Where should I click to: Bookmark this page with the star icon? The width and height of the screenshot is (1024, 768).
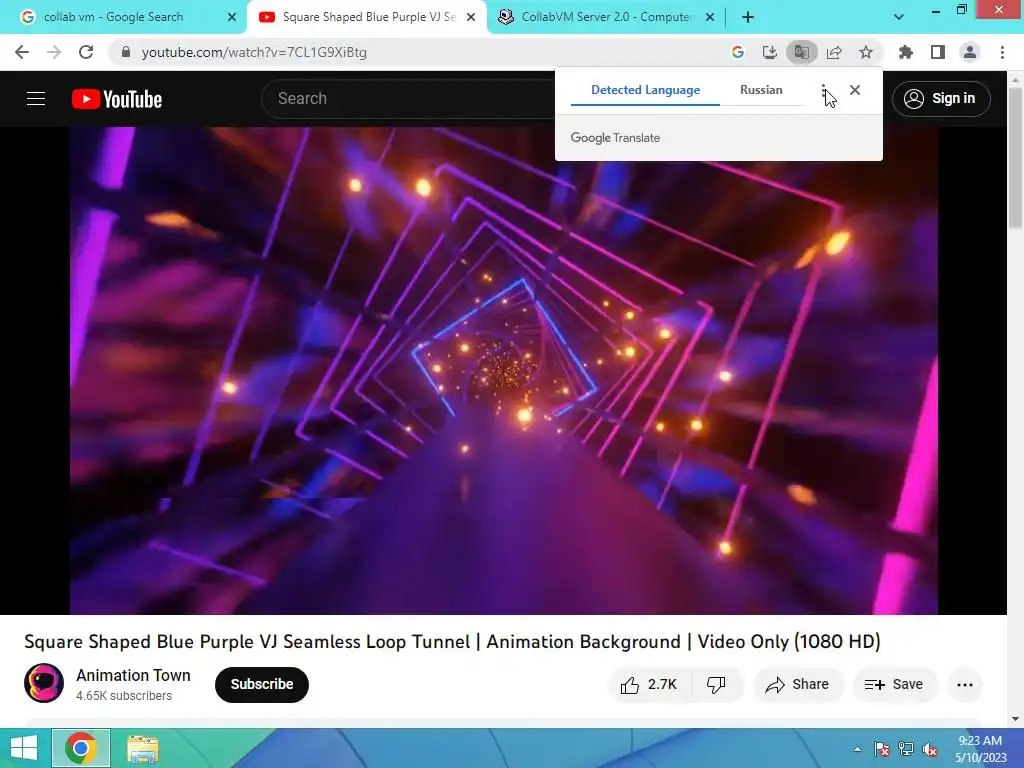[866, 52]
